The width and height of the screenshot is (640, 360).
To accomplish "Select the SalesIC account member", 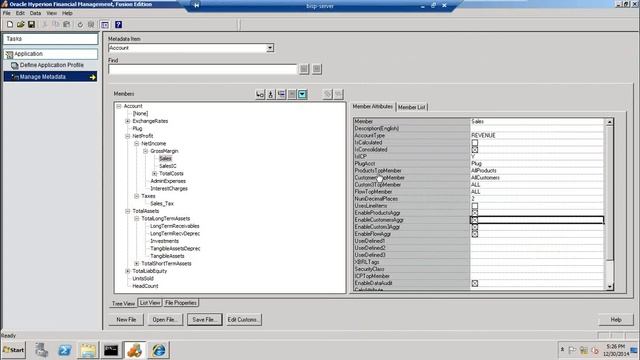I will (x=168, y=166).
